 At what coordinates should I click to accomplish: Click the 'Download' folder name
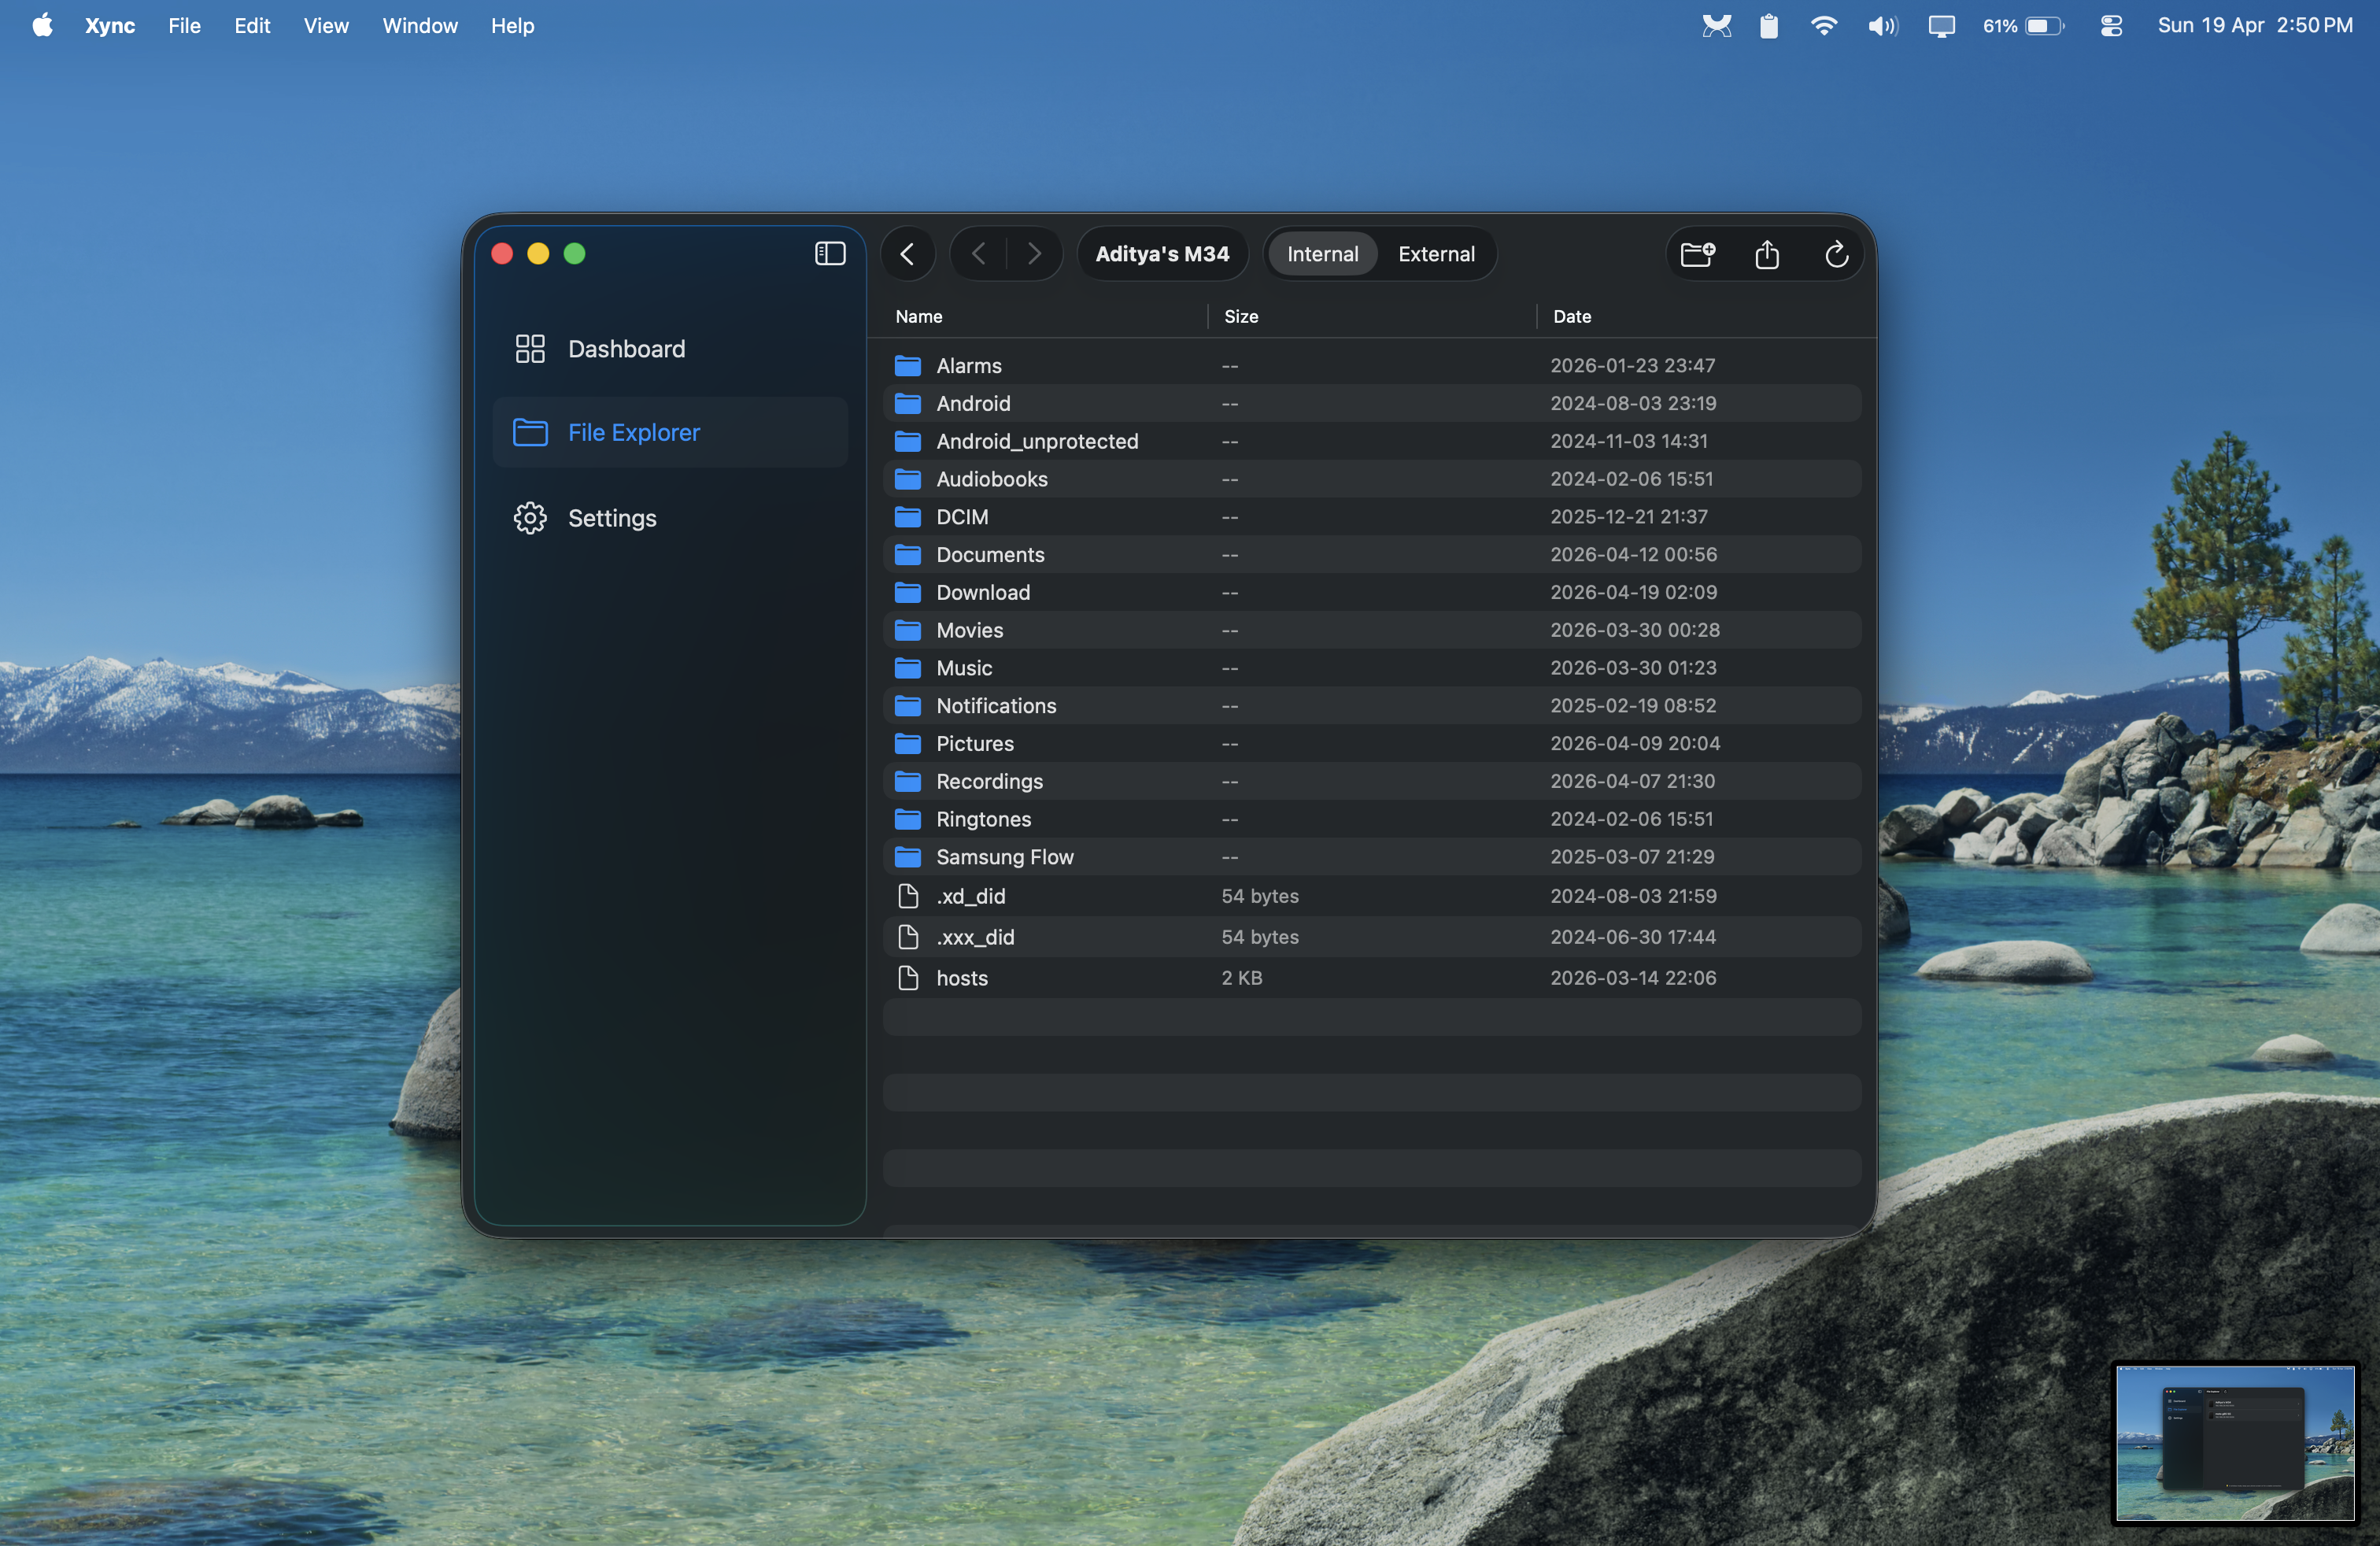[983, 592]
